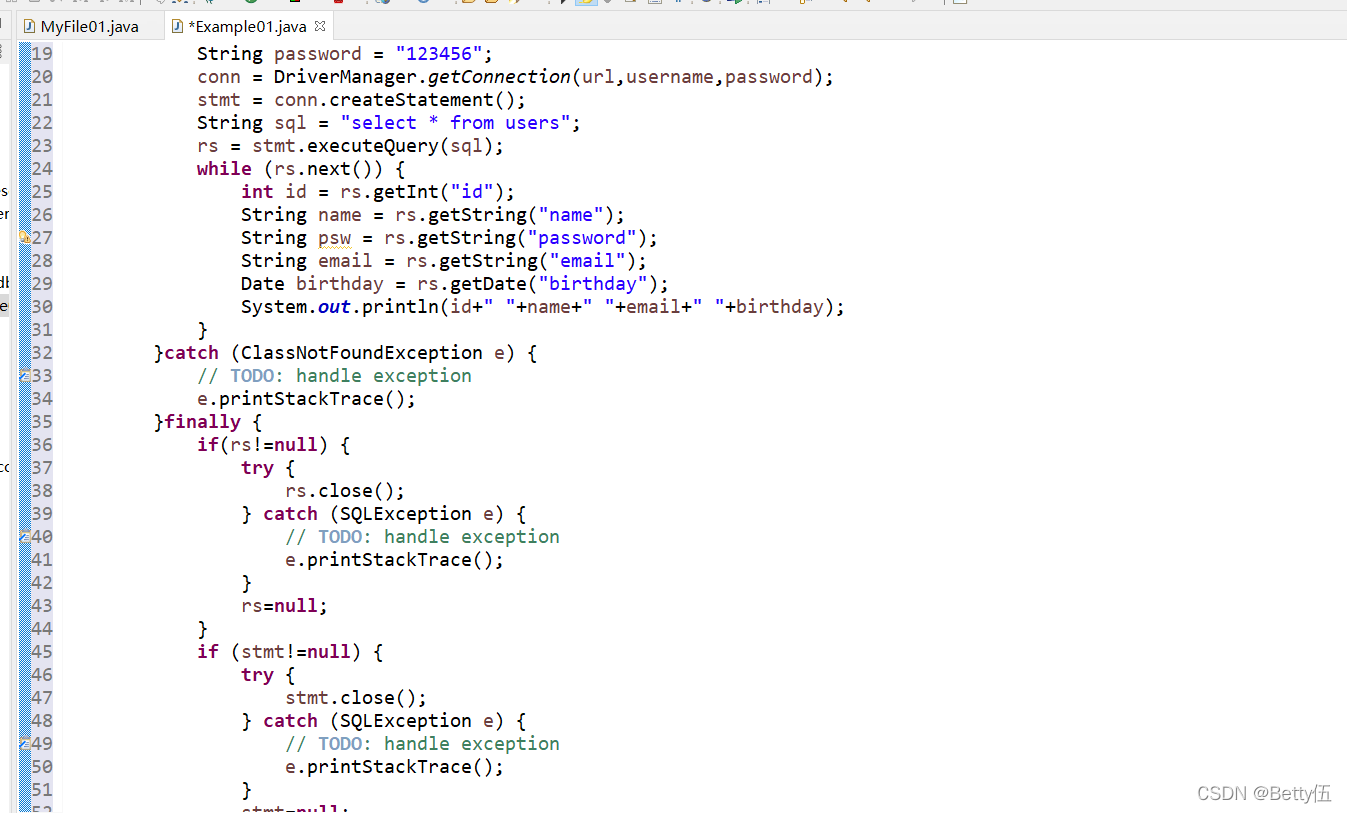Click the Java file icon on MyFile01.java tab
1347x813 pixels.
pos(30,26)
